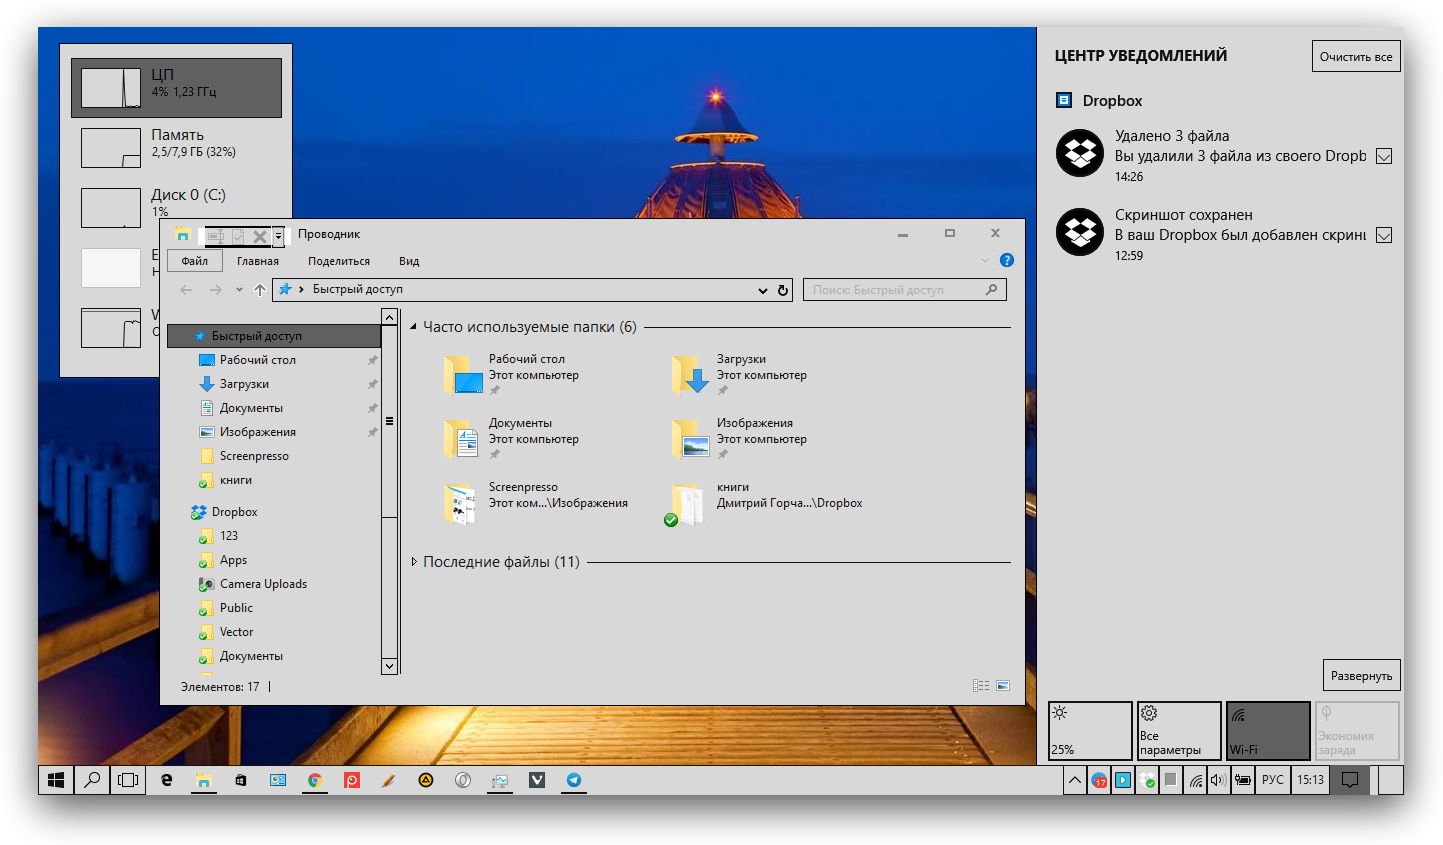This screenshot has width=1443, height=845.
Task: Click 'Очистить все' notifications button
Action: point(1356,56)
